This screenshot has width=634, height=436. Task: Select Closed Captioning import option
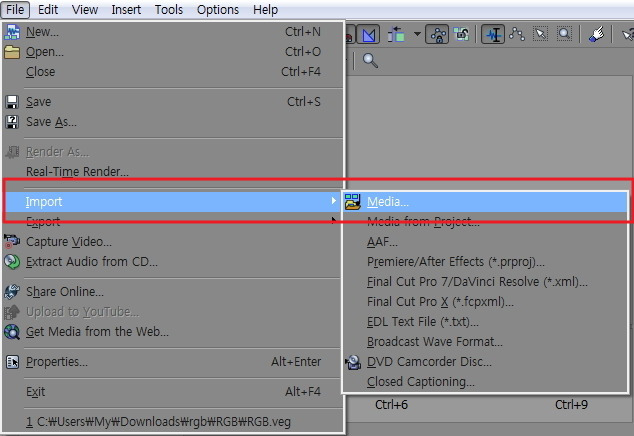point(485,382)
